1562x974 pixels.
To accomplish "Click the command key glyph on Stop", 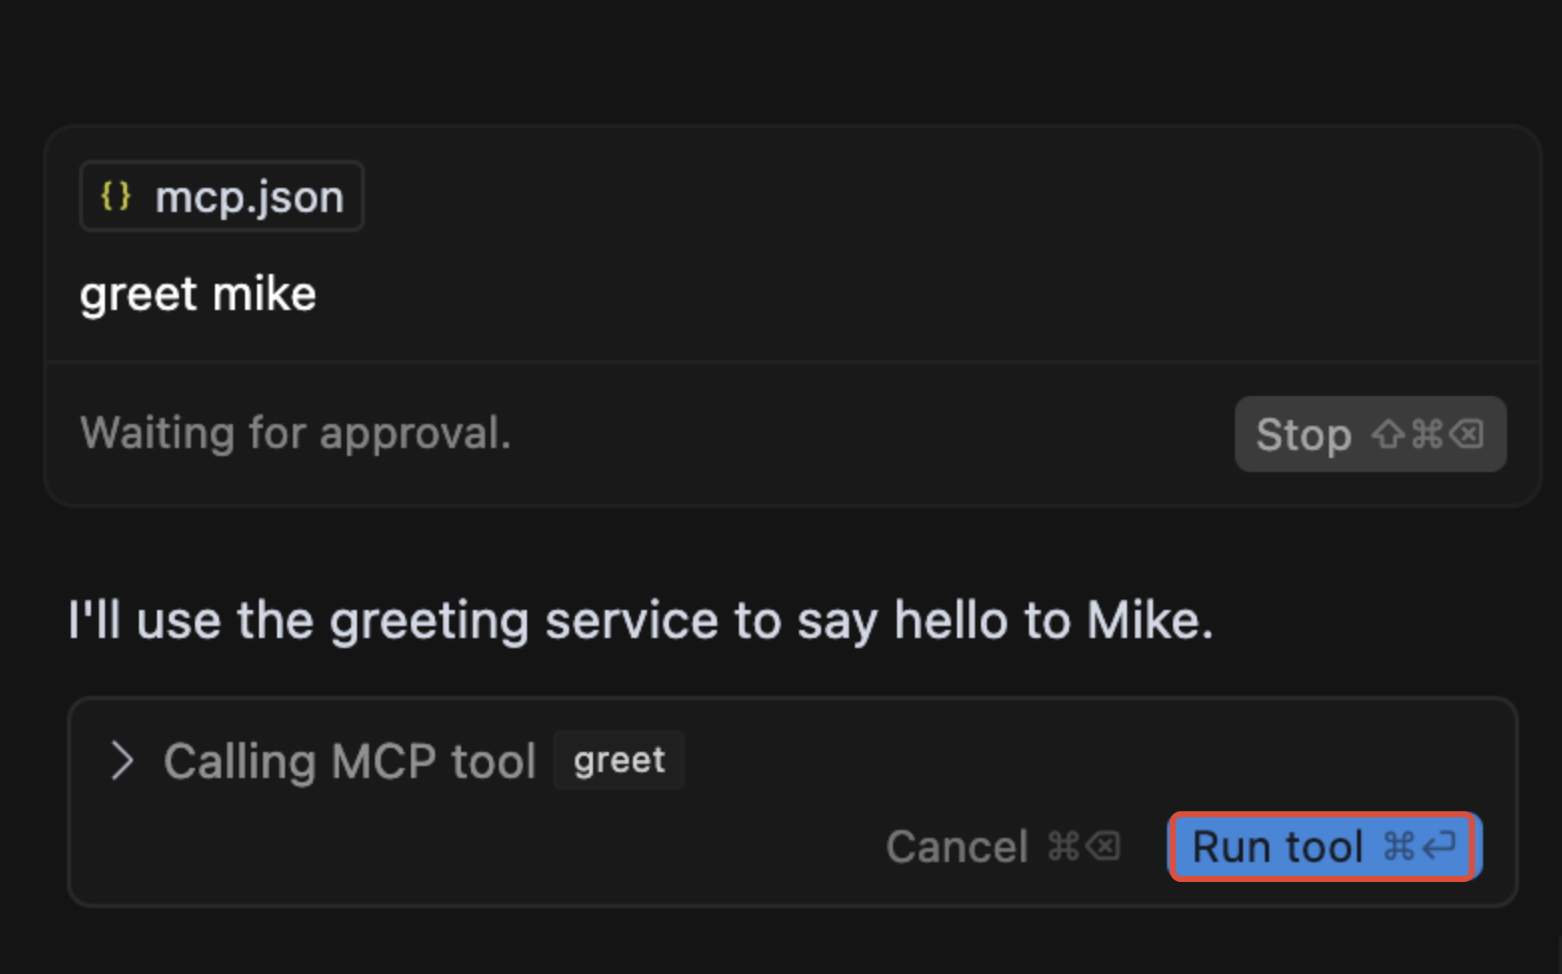I will 1427,434.
